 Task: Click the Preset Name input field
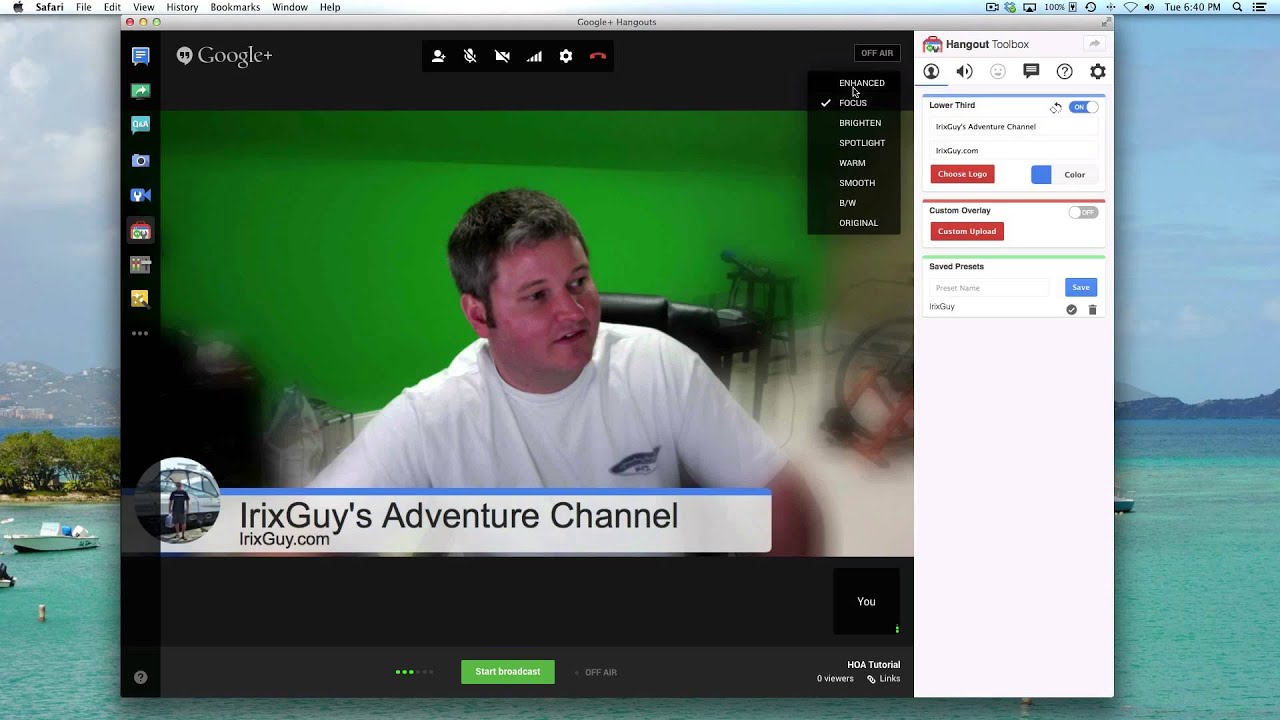point(990,288)
